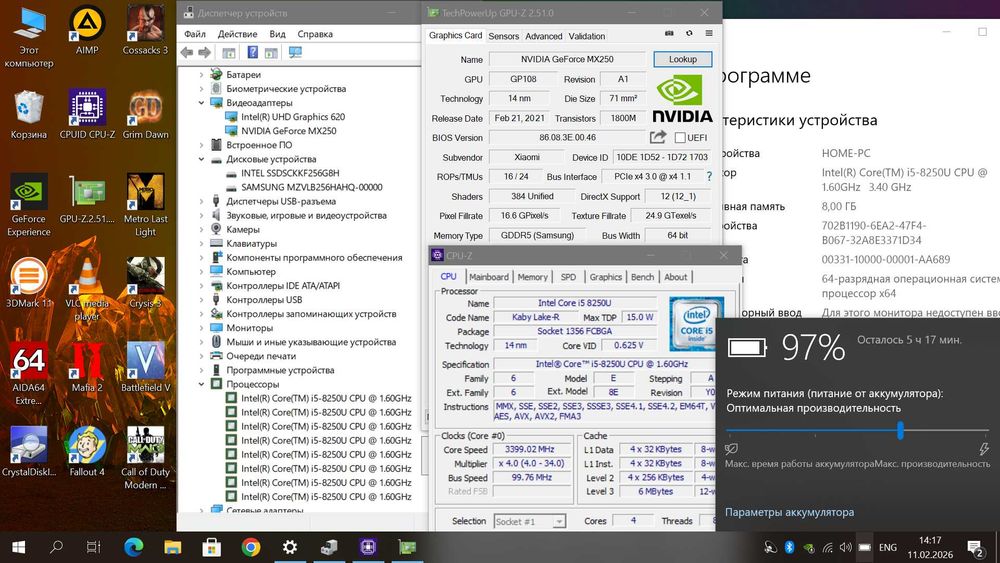Launch Metro Last Light shortcut
The width and height of the screenshot is (1000, 563).
click(x=145, y=205)
